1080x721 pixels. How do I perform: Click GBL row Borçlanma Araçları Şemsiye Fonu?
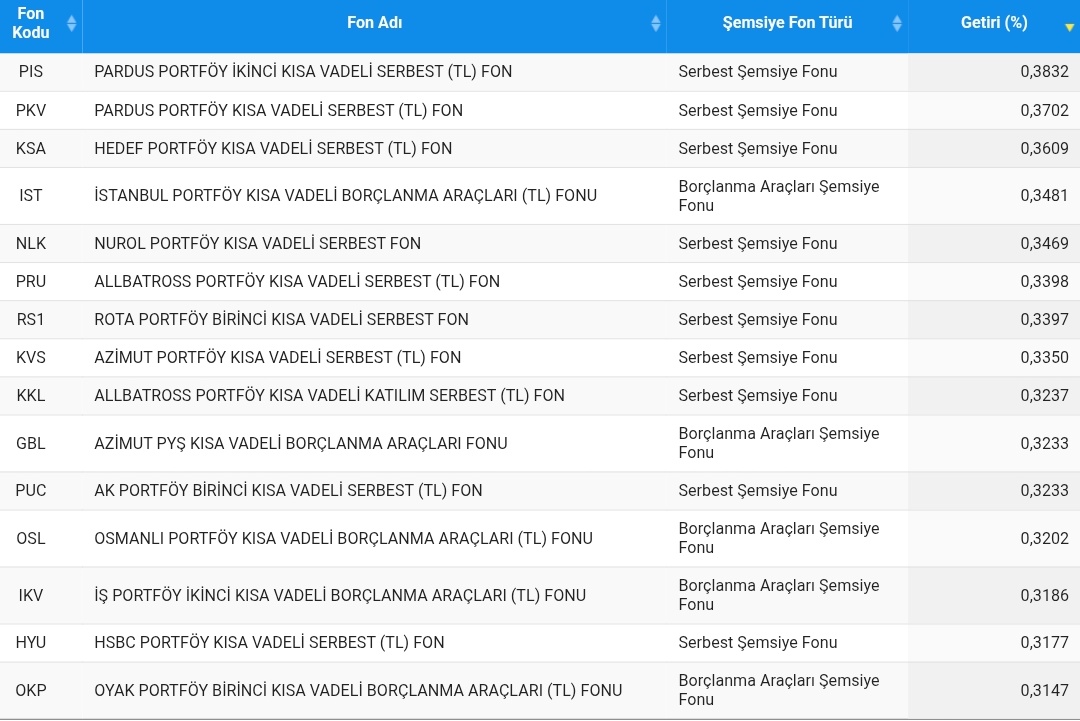tap(779, 443)
